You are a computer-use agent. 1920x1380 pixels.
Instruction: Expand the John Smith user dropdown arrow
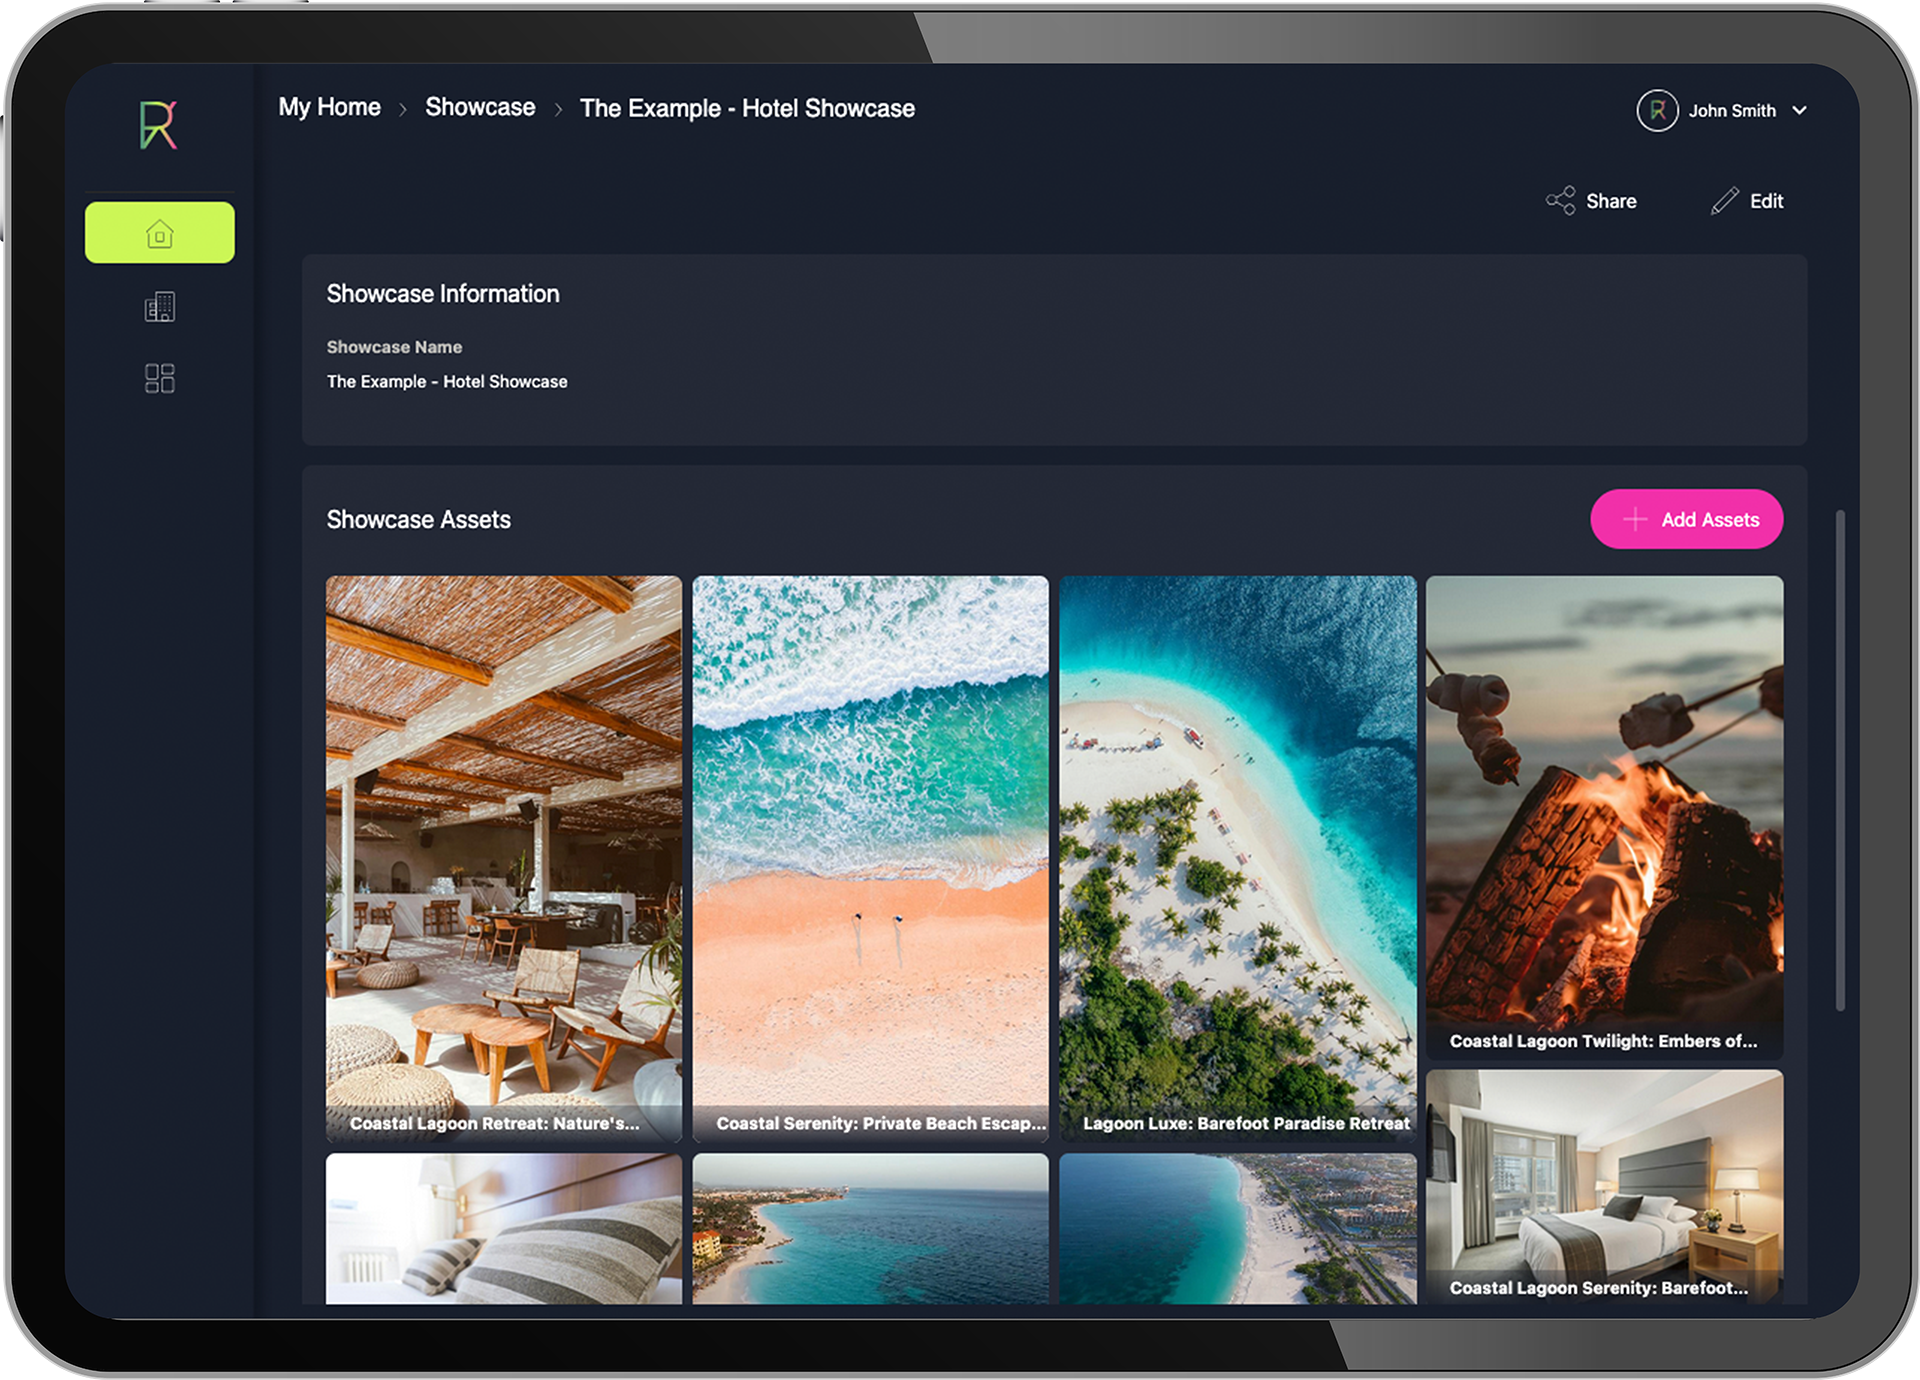click(x=1800, y=111)
